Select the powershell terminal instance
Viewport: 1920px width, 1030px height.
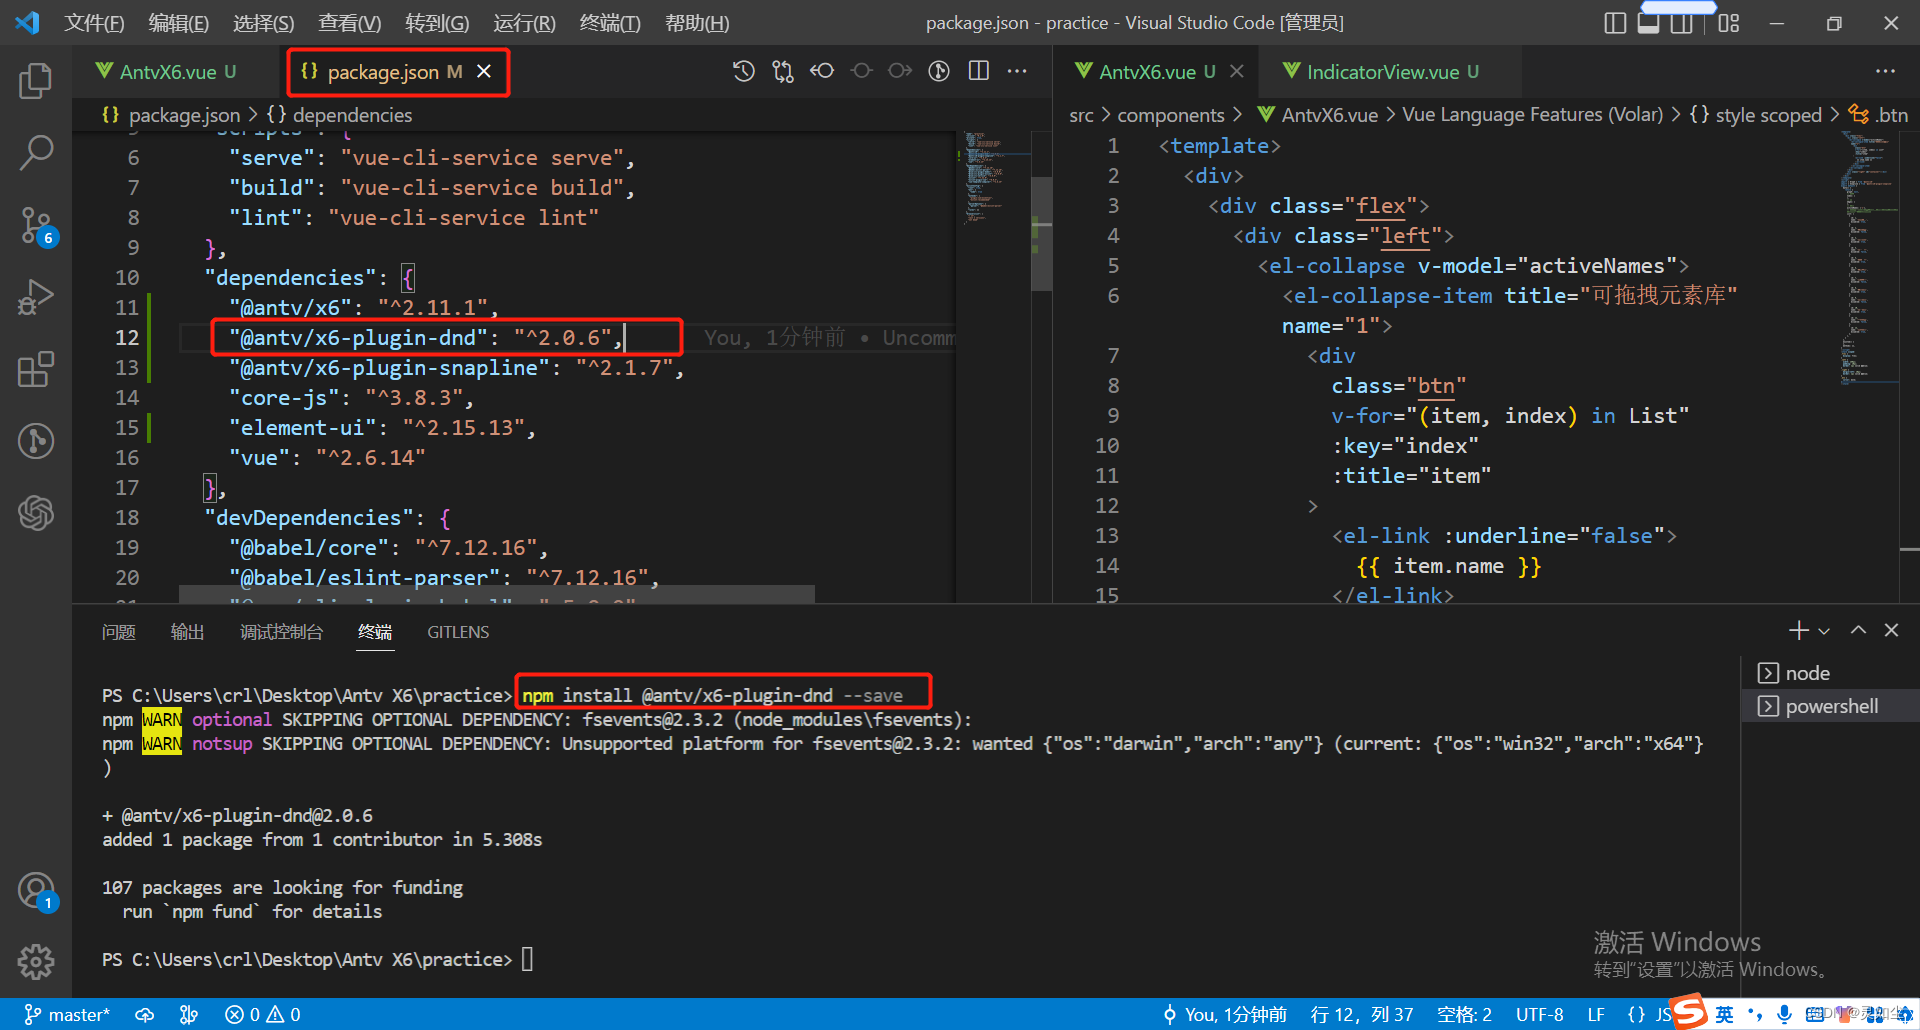(x=1831, y=706)
